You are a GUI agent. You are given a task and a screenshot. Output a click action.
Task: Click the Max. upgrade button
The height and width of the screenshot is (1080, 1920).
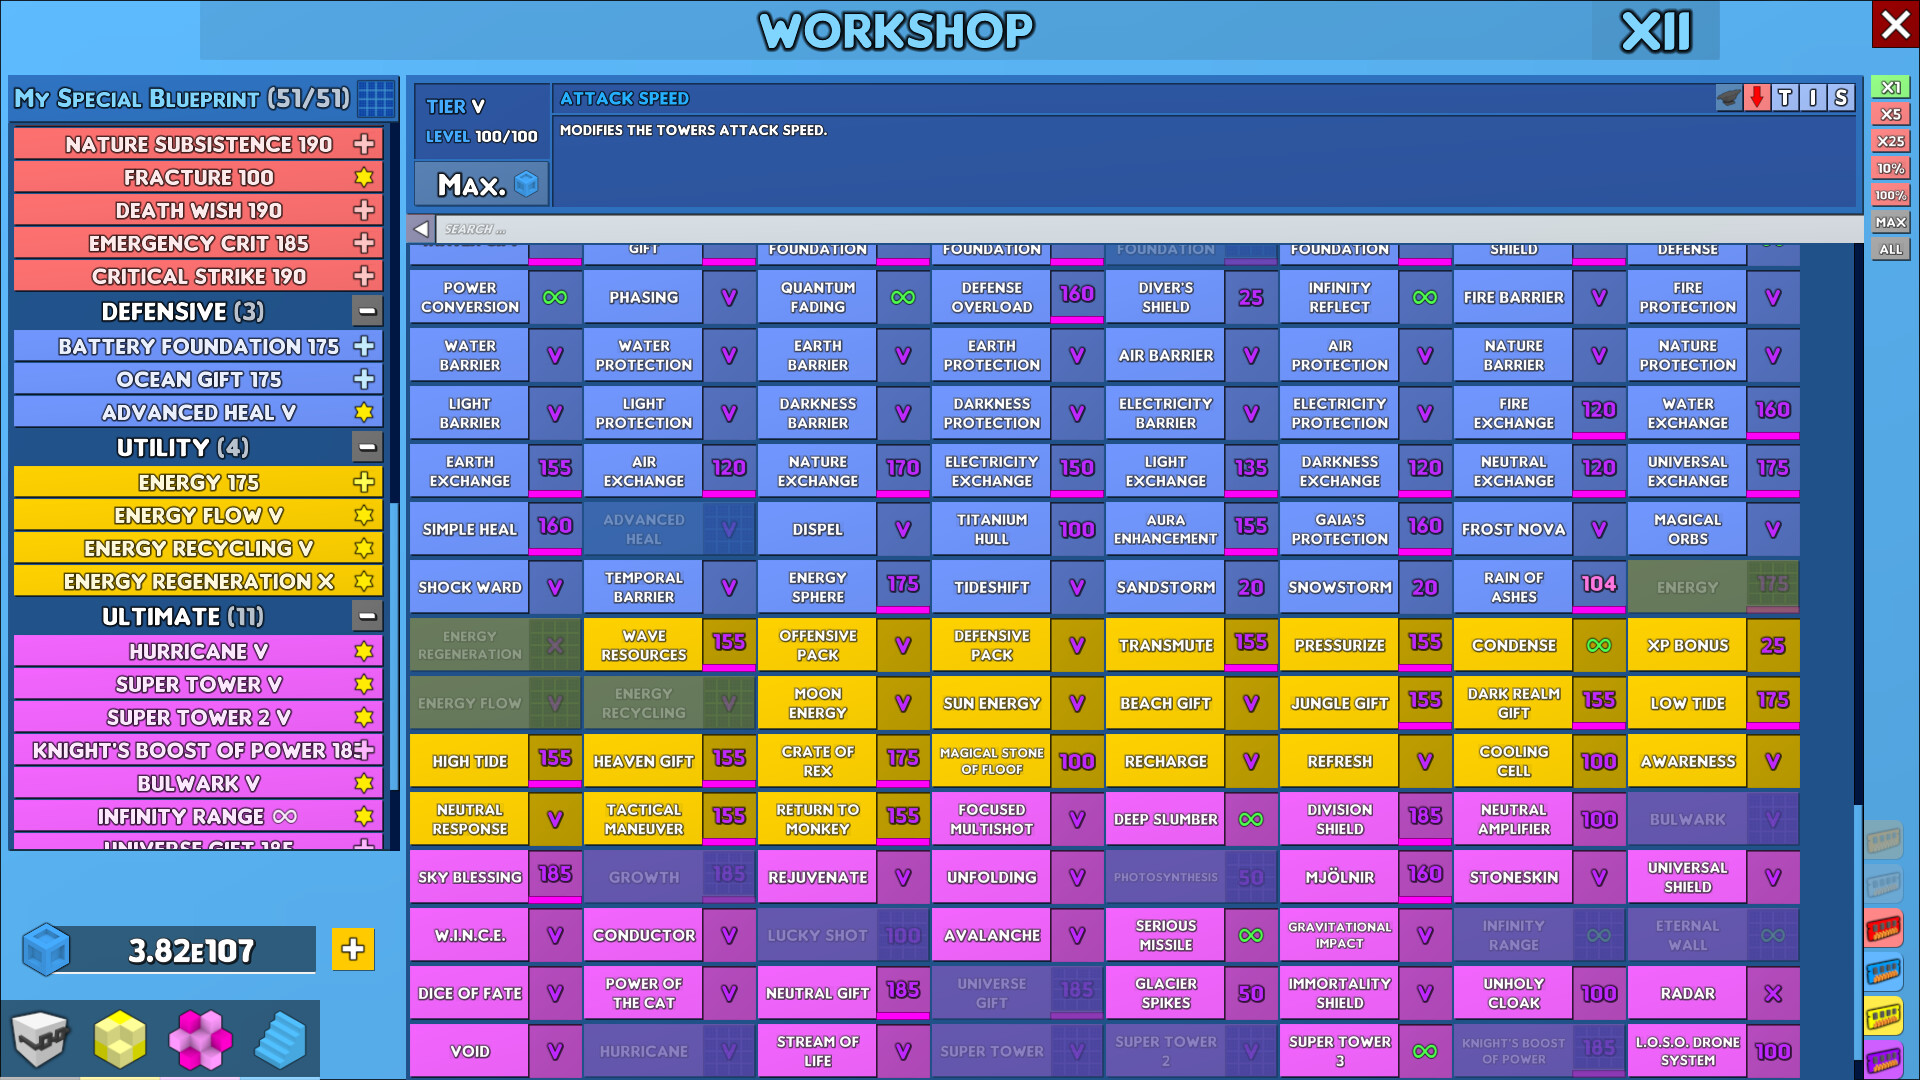pos(482,185)
